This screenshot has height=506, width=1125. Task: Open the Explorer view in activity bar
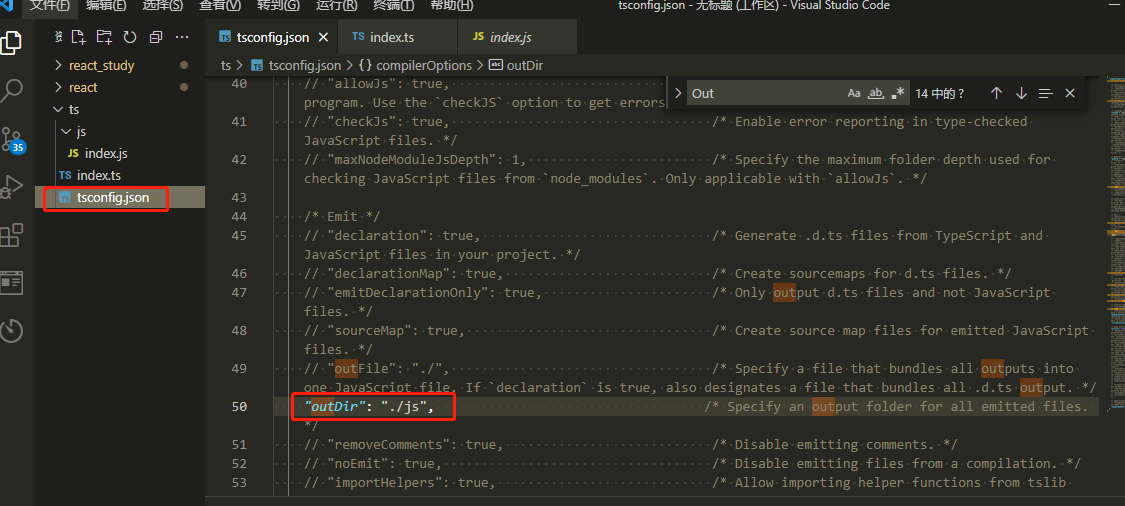11,42
